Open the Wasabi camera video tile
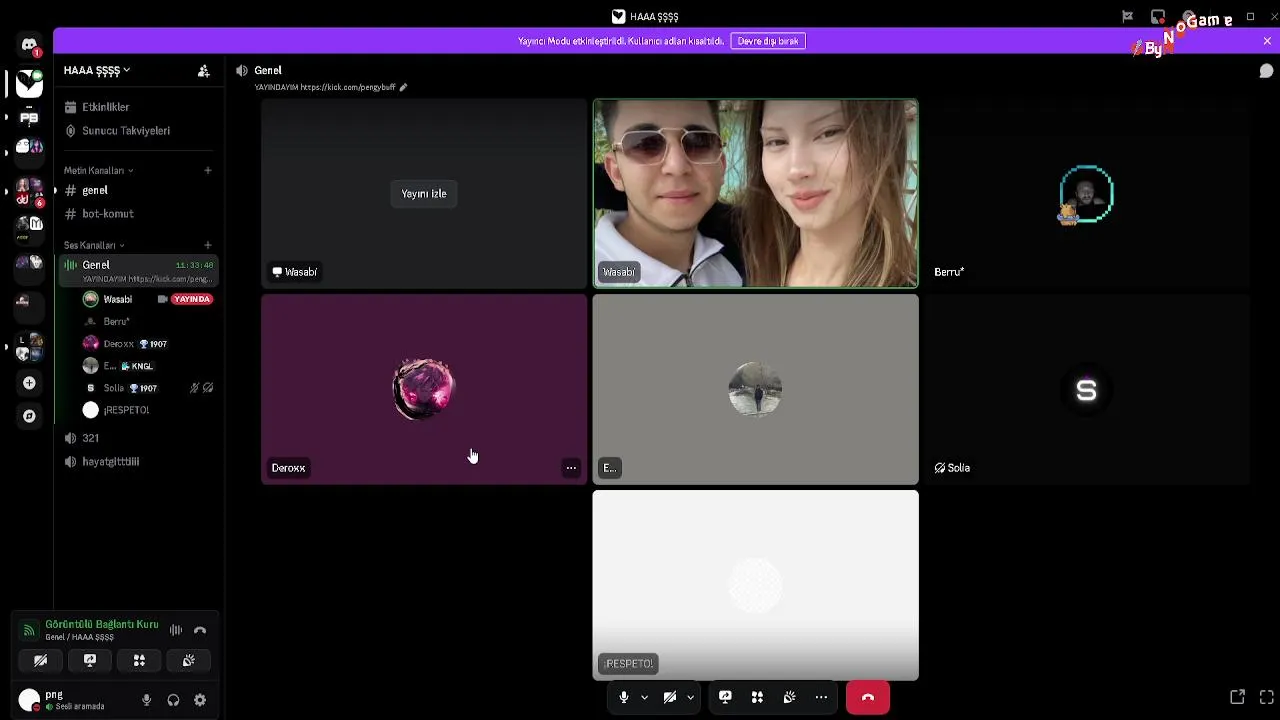The height and width of the screenshot is (720, 1280). coord(755,193)
